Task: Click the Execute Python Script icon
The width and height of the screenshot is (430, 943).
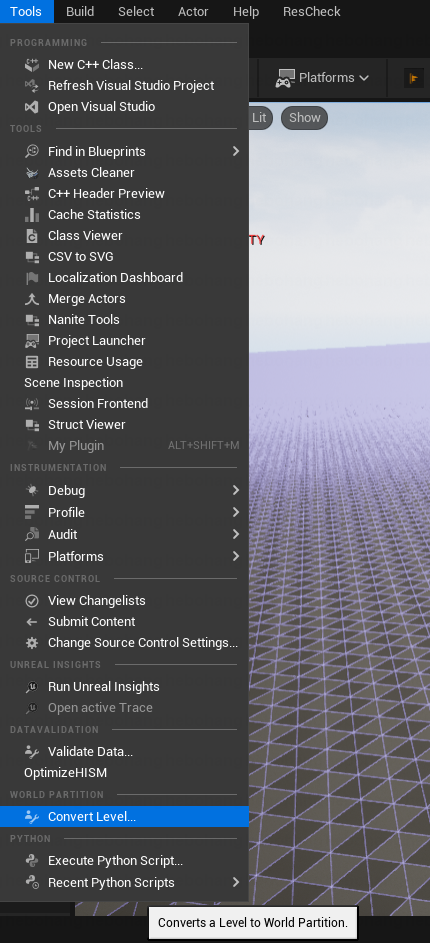Action: tap(32, 861)
